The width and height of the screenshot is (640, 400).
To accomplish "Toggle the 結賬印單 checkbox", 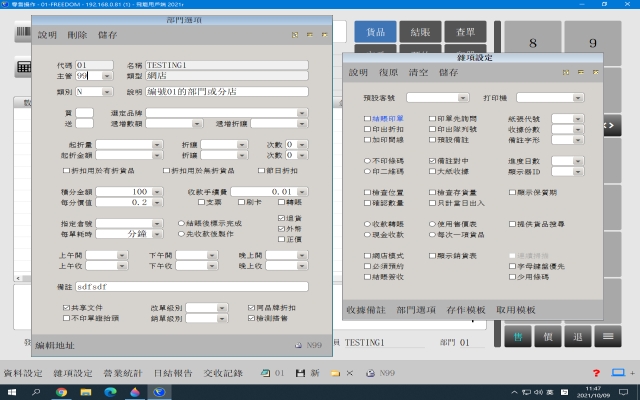I will coord(367,118).
